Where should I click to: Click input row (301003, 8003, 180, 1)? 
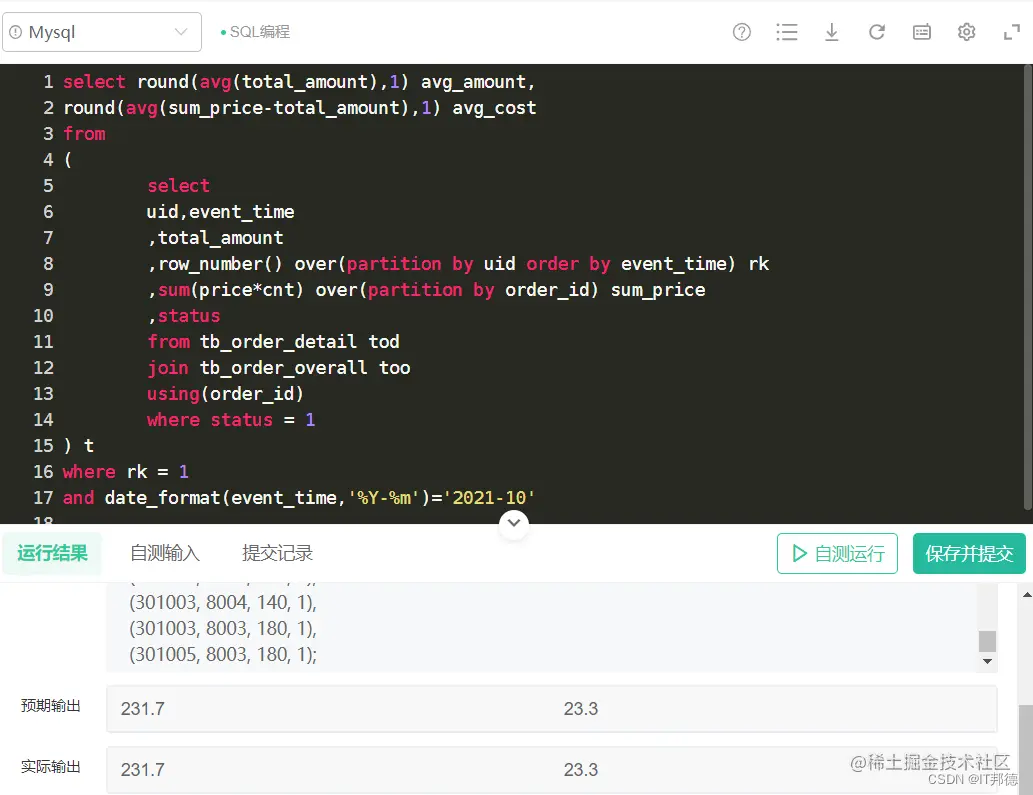223,628
